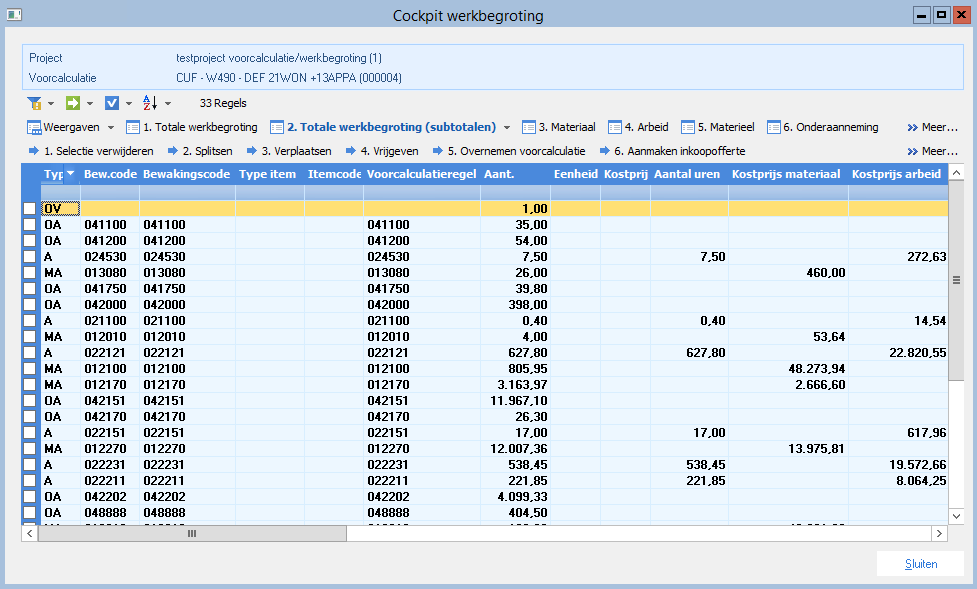
Task: Click arrow icon of Selectie verwijderen
Action: click(x=34, y=151)
